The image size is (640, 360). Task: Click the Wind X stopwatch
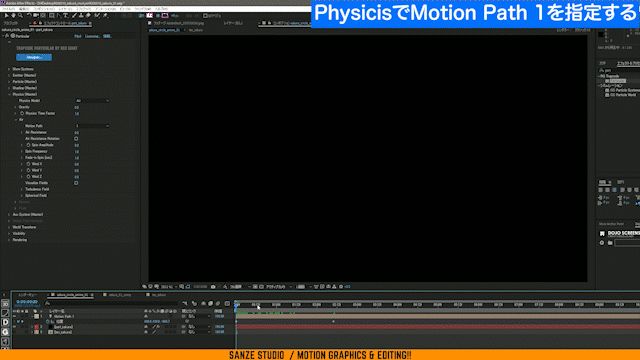click(28, 164)
